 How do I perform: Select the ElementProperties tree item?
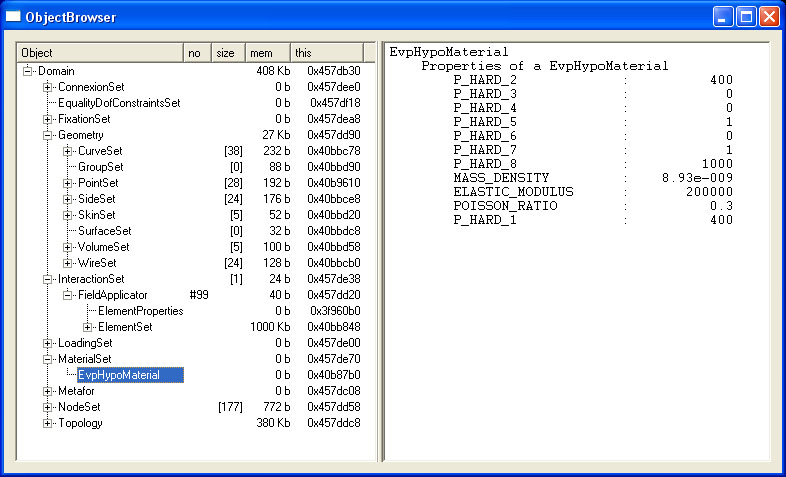[141, 311]
